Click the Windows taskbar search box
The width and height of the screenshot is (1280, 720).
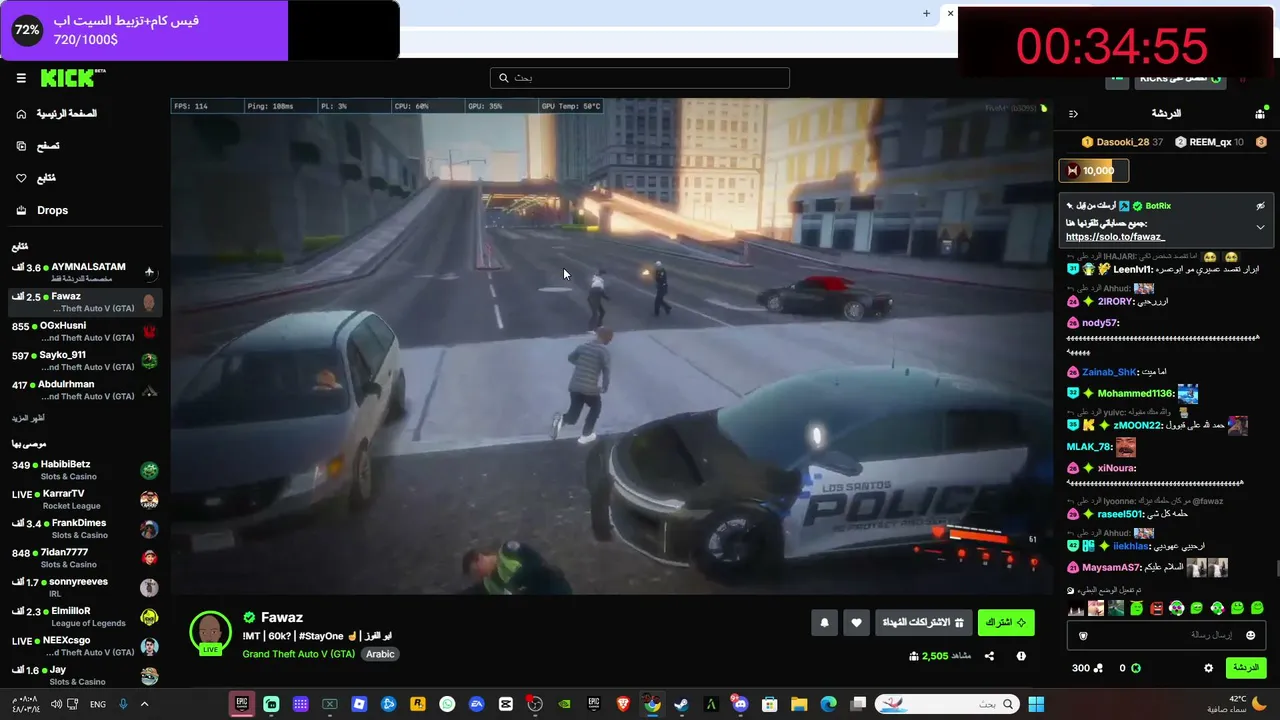click(x=946, y=704)
